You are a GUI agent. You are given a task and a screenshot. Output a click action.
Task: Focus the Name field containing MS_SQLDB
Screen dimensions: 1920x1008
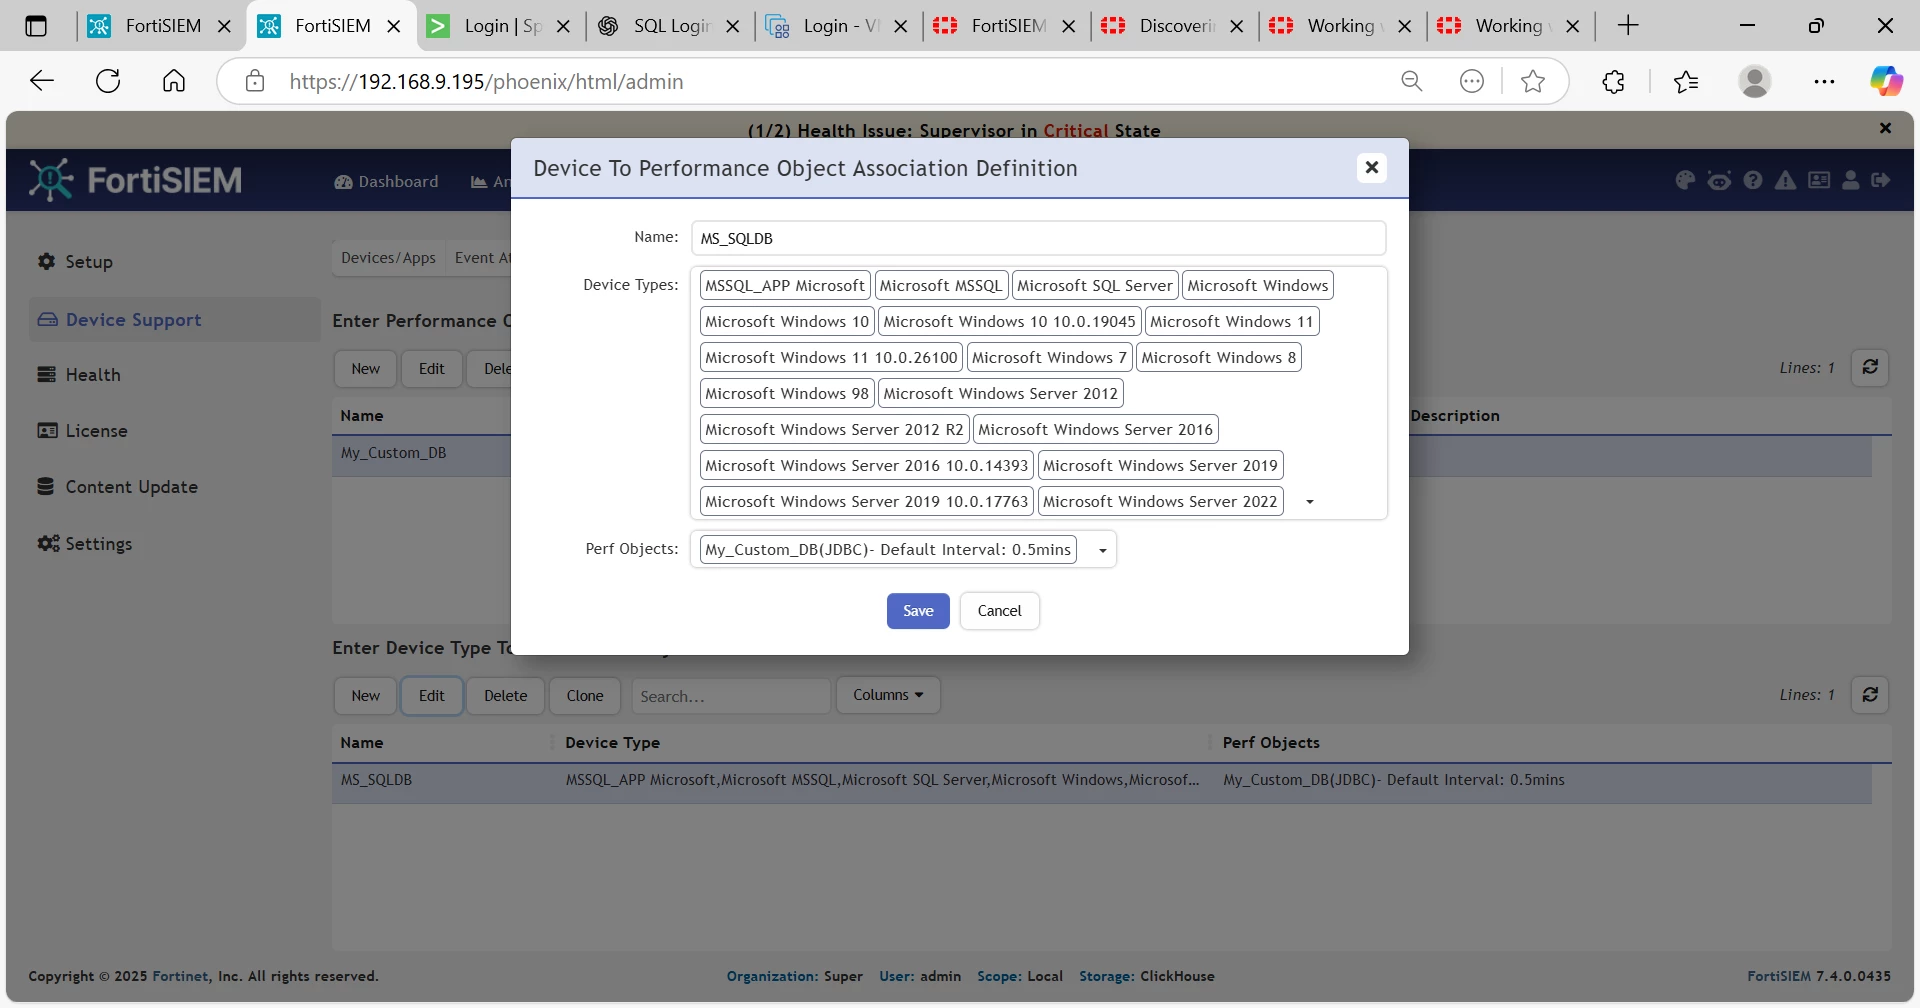pyautogui.click(x=1038, y=238)
